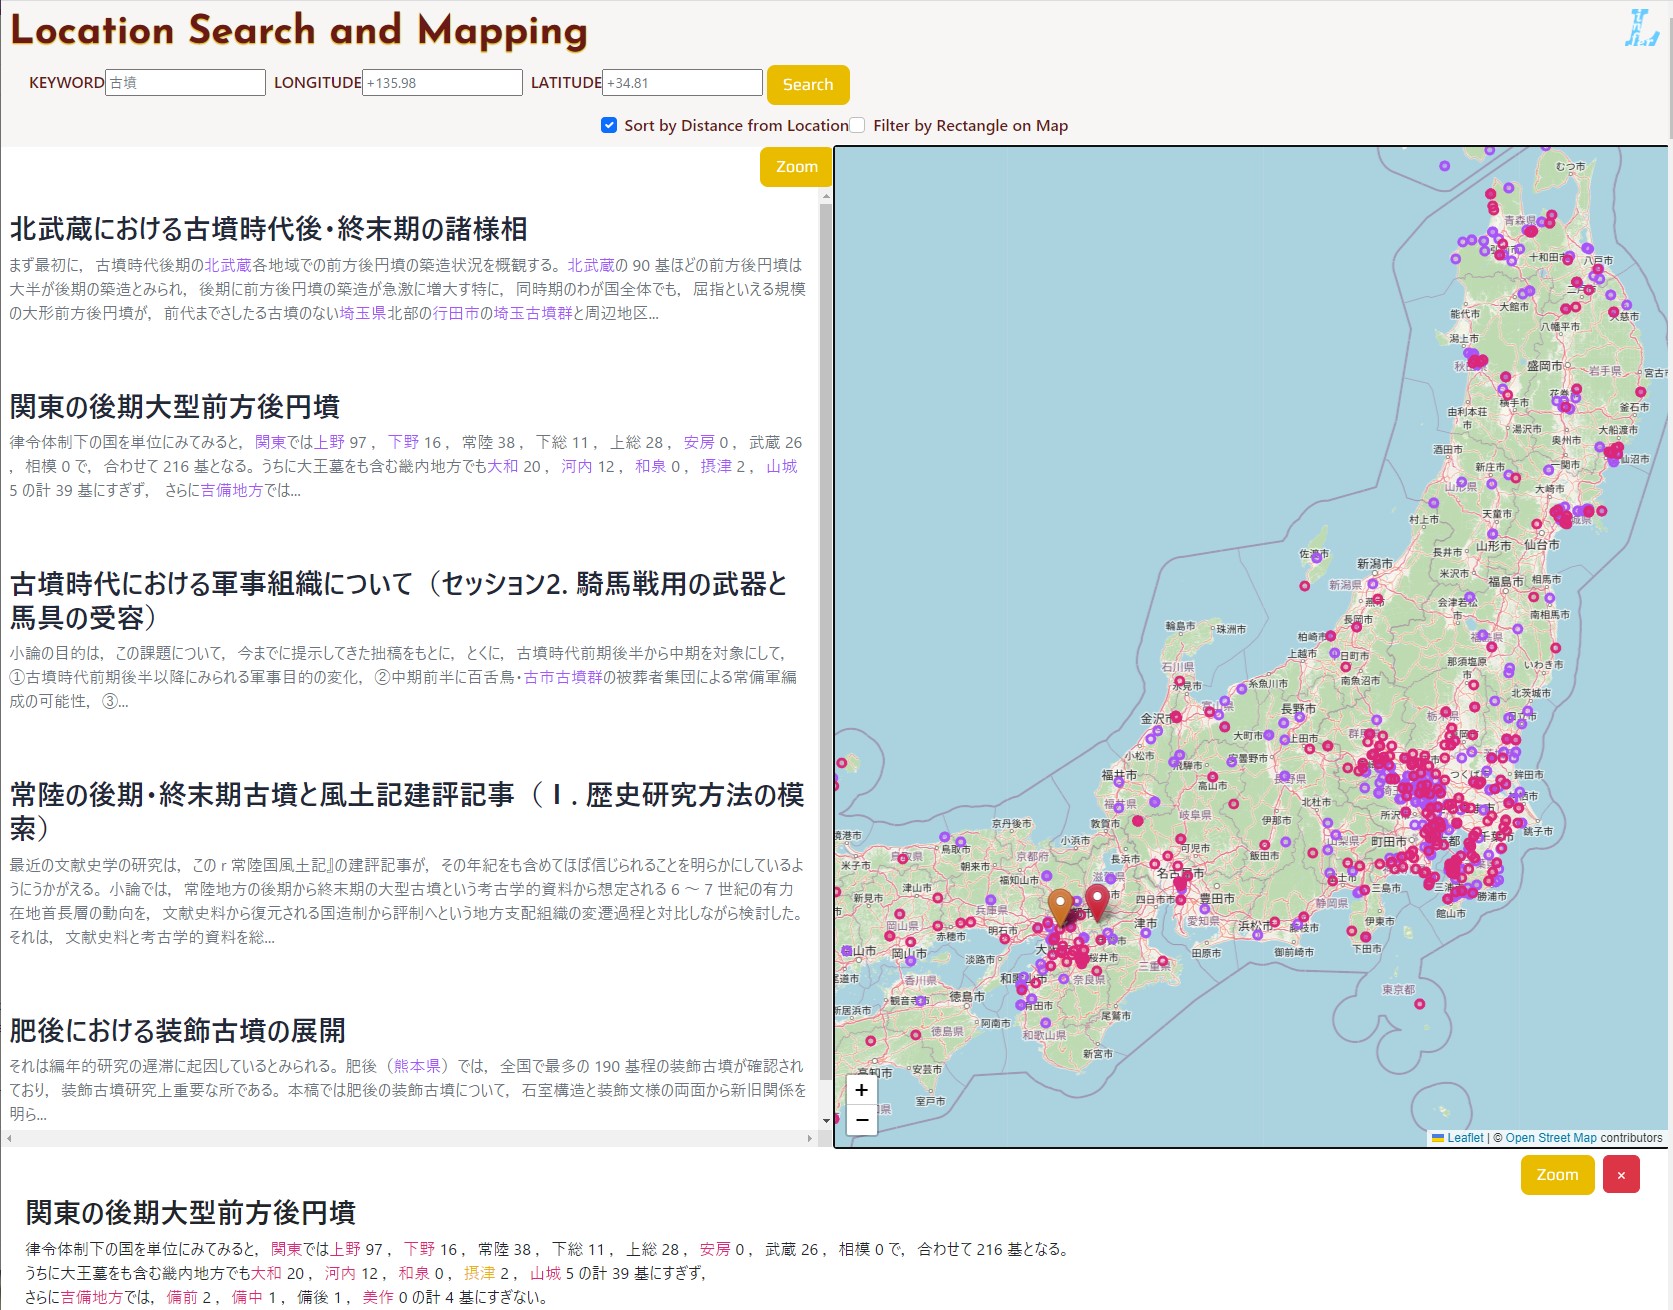Click 備前 link in bottom detail panel
Image resolution: width=1673 pixels, height=1310 pixels.
(182, 1297)
